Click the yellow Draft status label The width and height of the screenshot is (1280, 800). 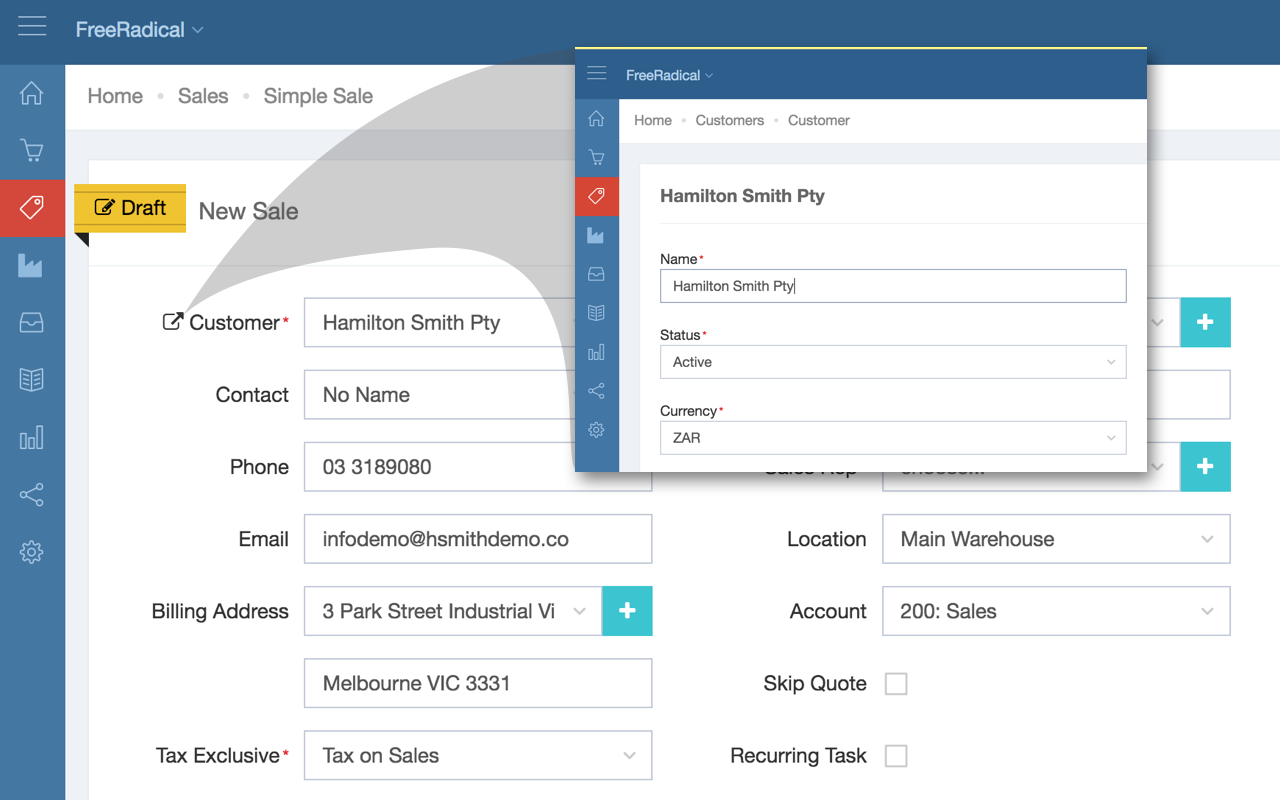pos(130,208)
